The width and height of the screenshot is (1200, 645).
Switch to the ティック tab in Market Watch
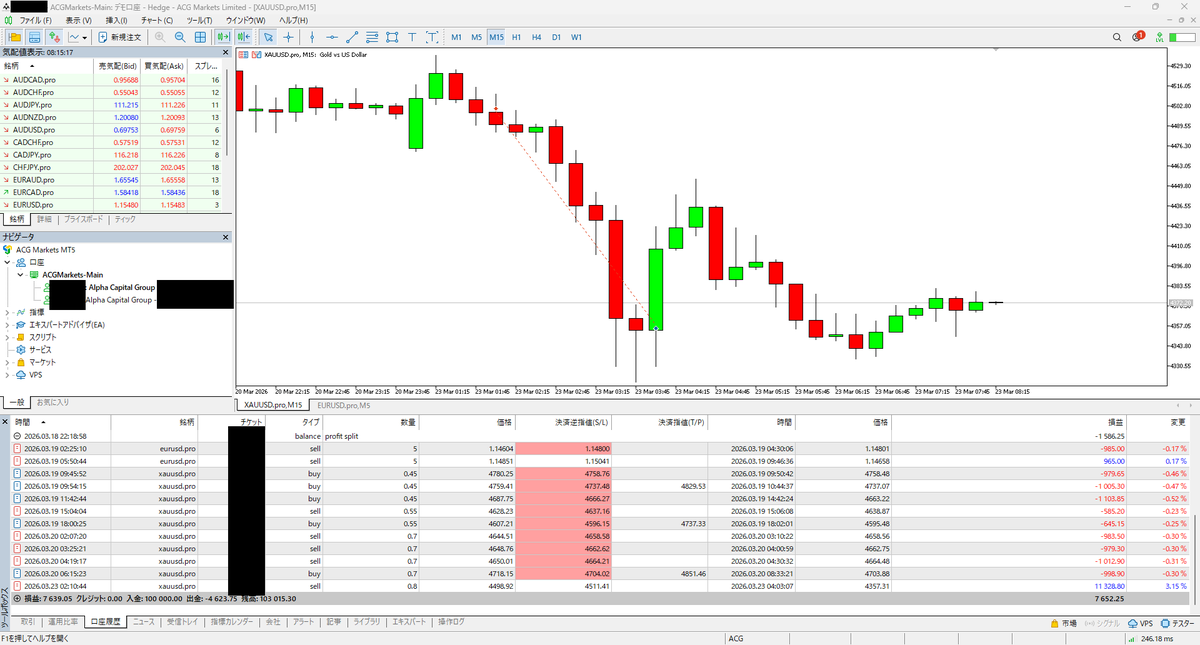[126, 218]
